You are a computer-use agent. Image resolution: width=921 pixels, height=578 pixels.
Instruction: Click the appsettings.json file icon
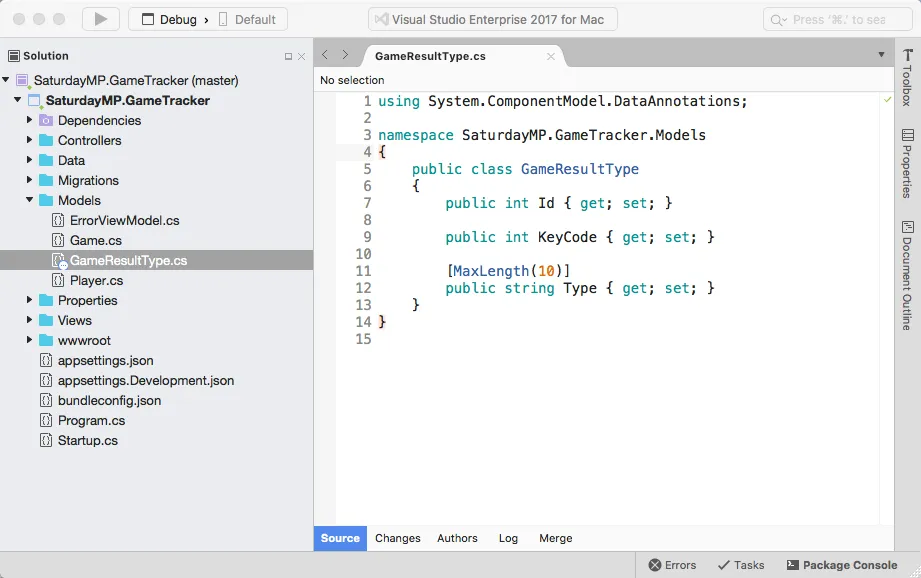click(x=46, y=360)
